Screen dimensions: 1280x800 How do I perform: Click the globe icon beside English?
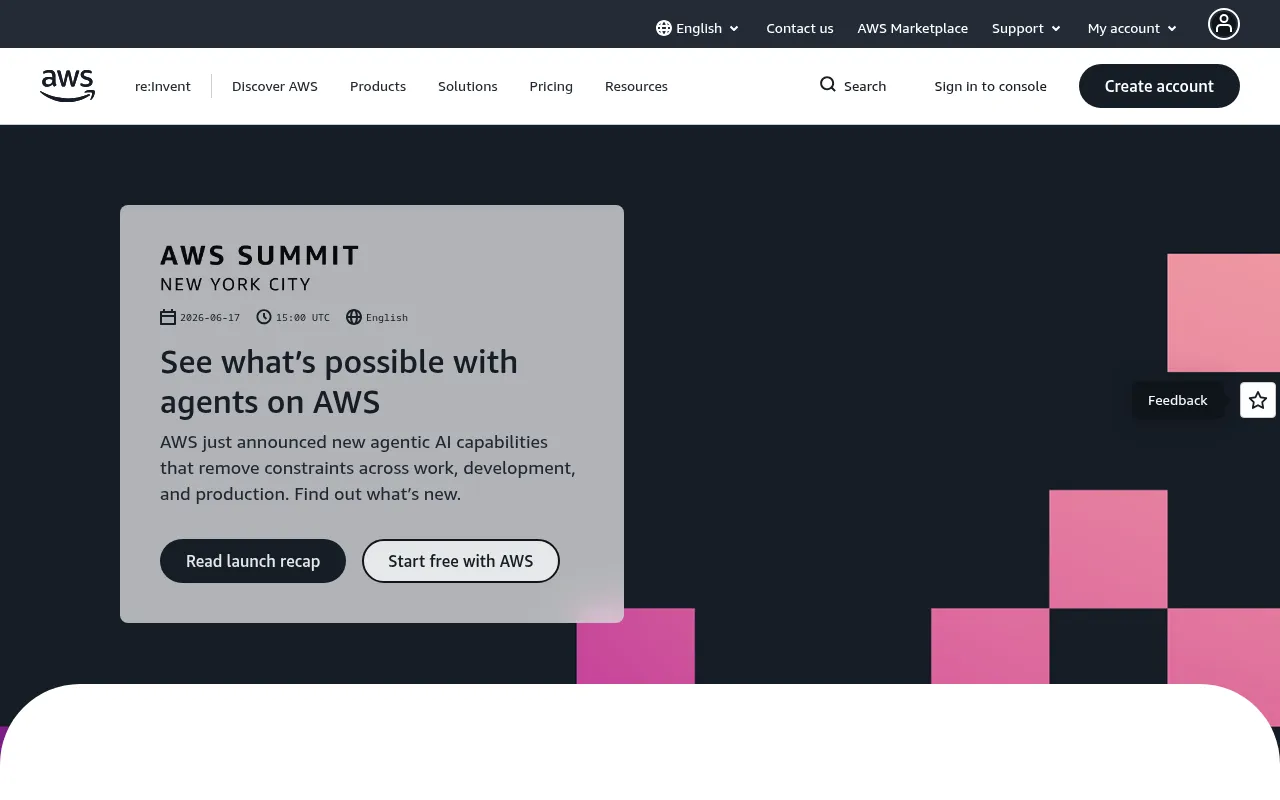pyautogui.click(x=664, y=28)
